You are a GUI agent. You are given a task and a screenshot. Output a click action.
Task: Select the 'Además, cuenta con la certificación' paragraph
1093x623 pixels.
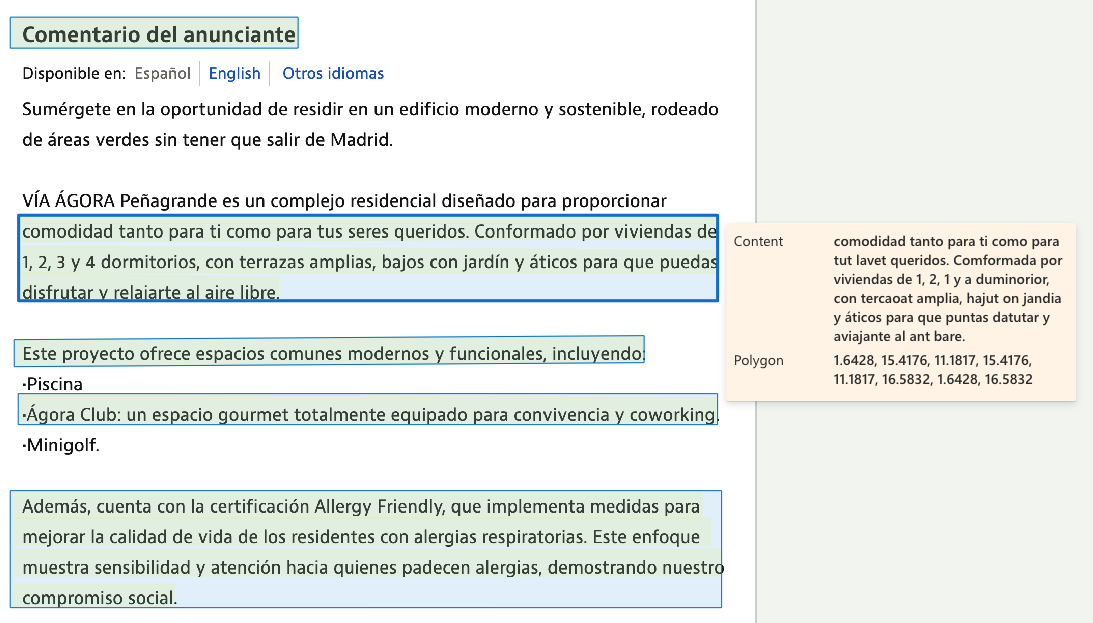(x=366, y=549)
